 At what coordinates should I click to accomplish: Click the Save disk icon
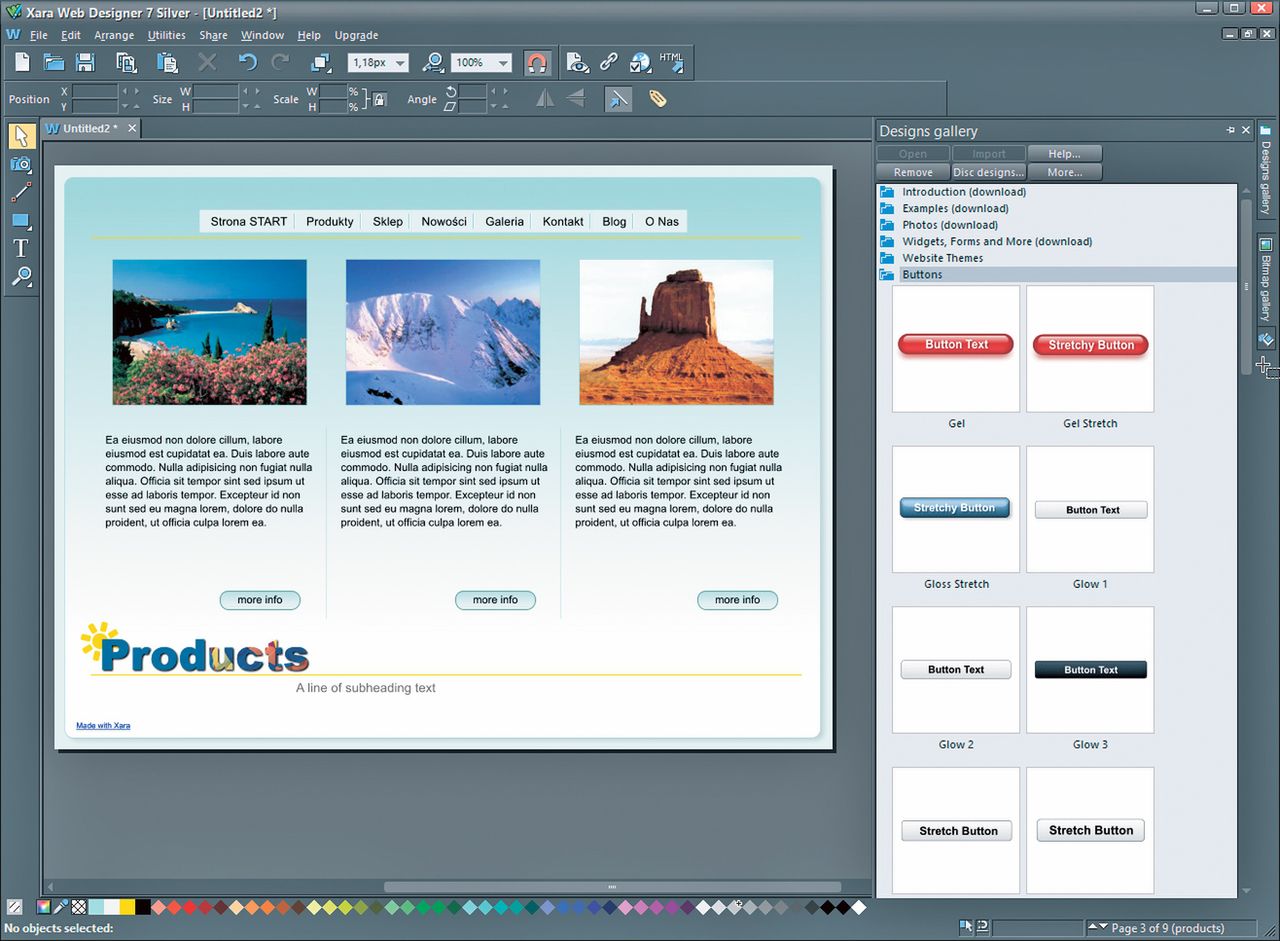86,63
